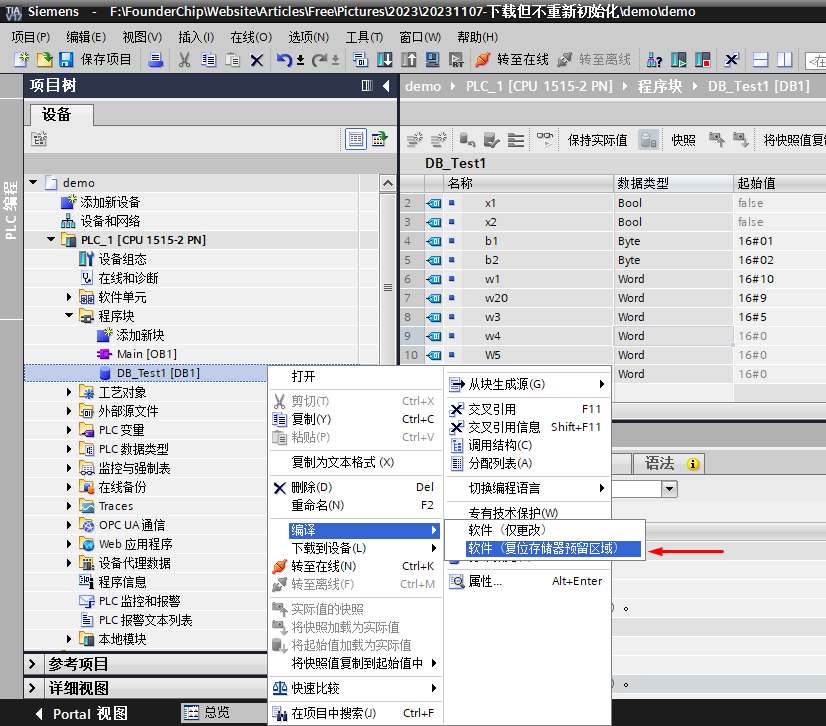Image resolution: width=826 pixels, height=726 pixels.
Task: Click 保持实际值 button in DB toolbar
Action: pos(597,140)
